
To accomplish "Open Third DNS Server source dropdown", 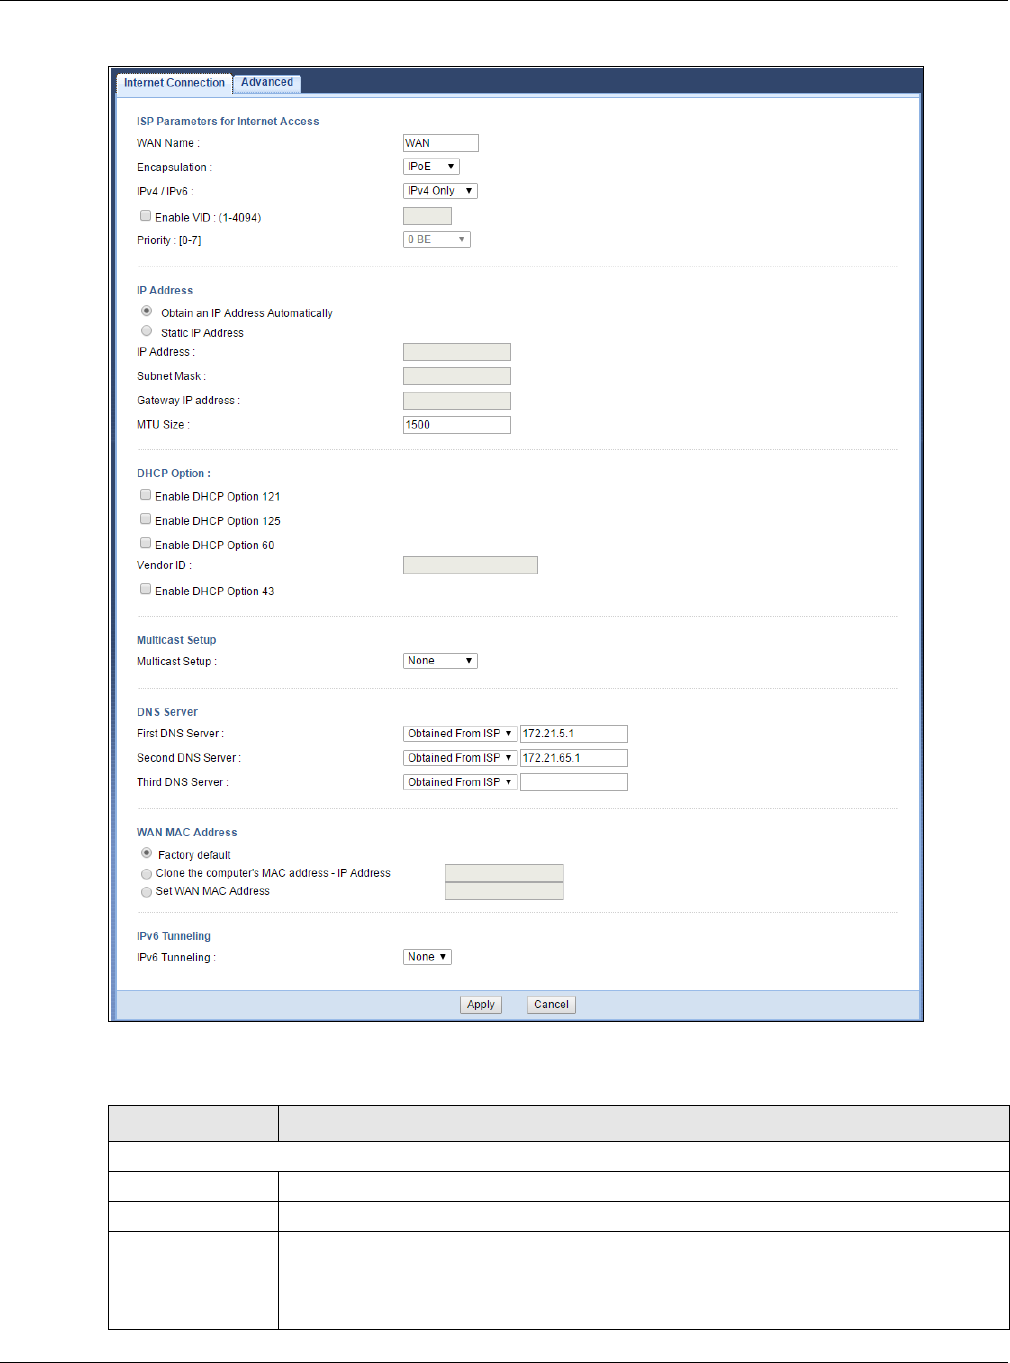I will [x=460, y=782].
